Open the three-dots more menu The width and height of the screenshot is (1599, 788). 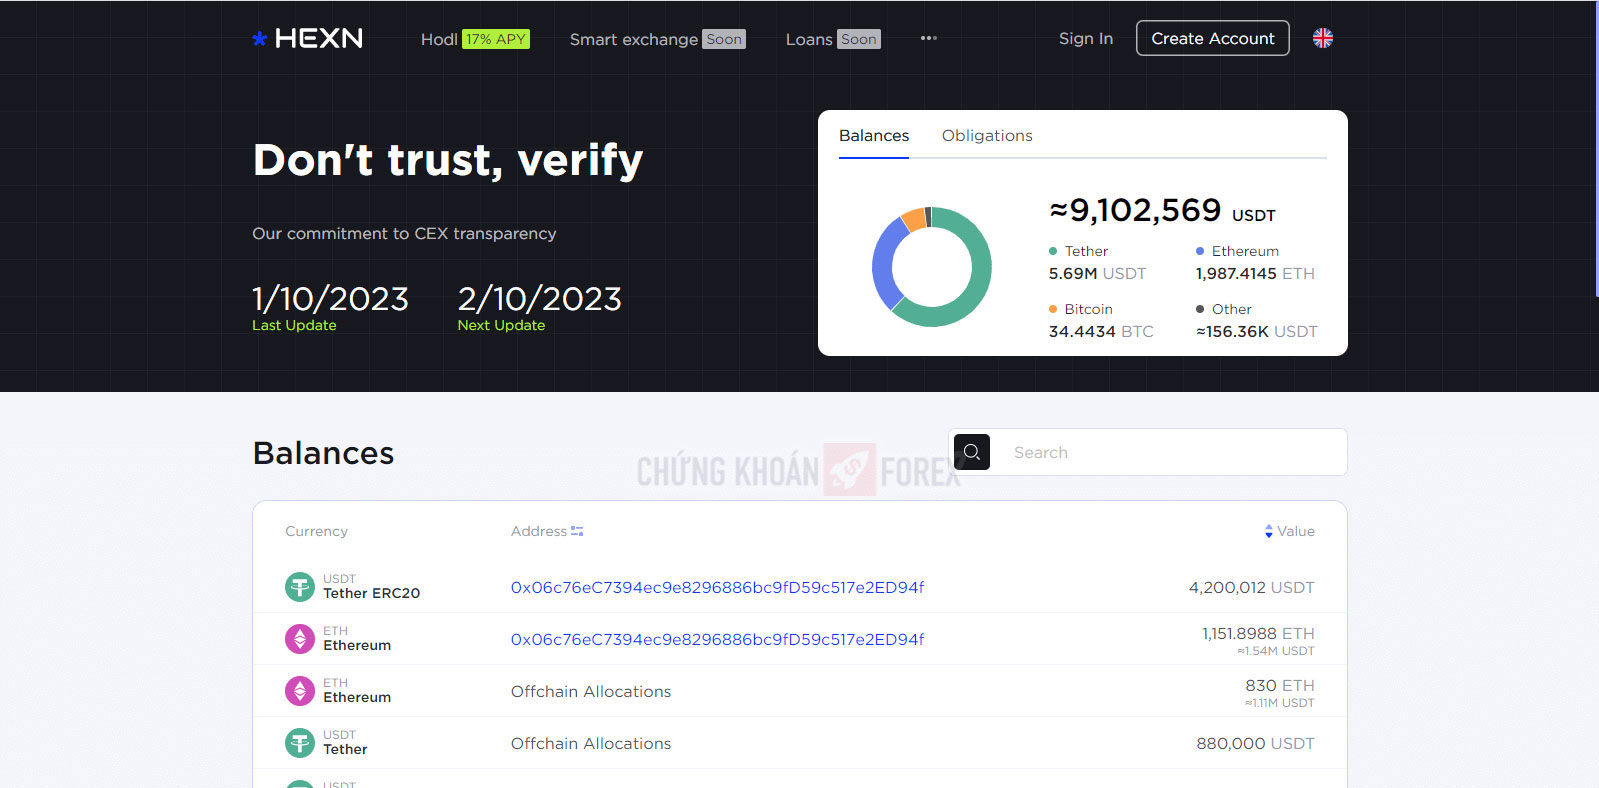(929, 38)
